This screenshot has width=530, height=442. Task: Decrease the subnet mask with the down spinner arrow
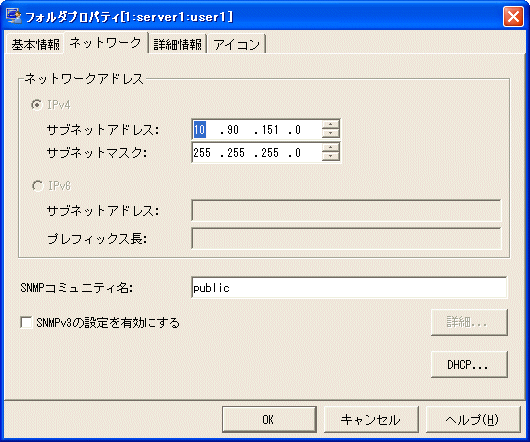coord(330,156)
